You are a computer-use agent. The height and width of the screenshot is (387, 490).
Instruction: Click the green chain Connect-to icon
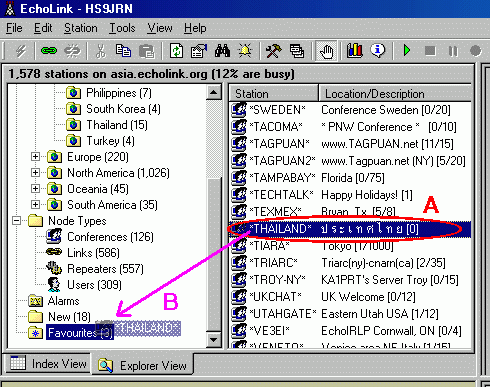pyautogui.click(x=49, y=51)
